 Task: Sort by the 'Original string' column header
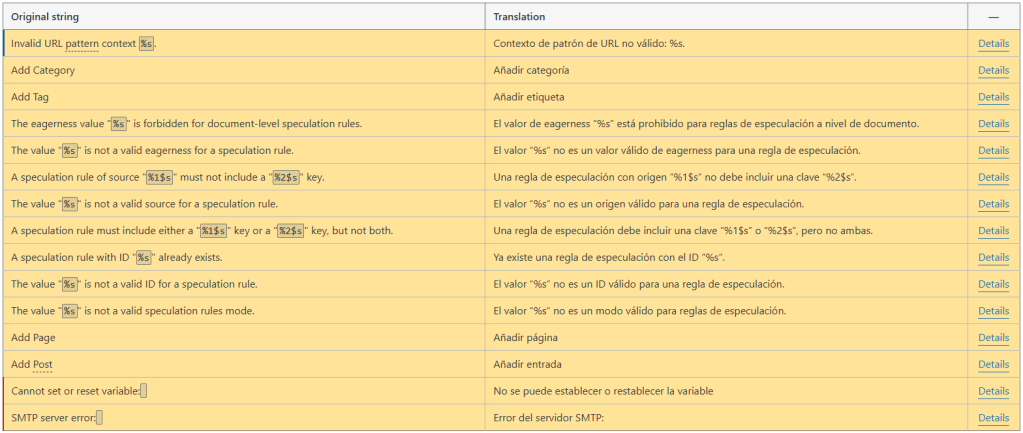45,17
